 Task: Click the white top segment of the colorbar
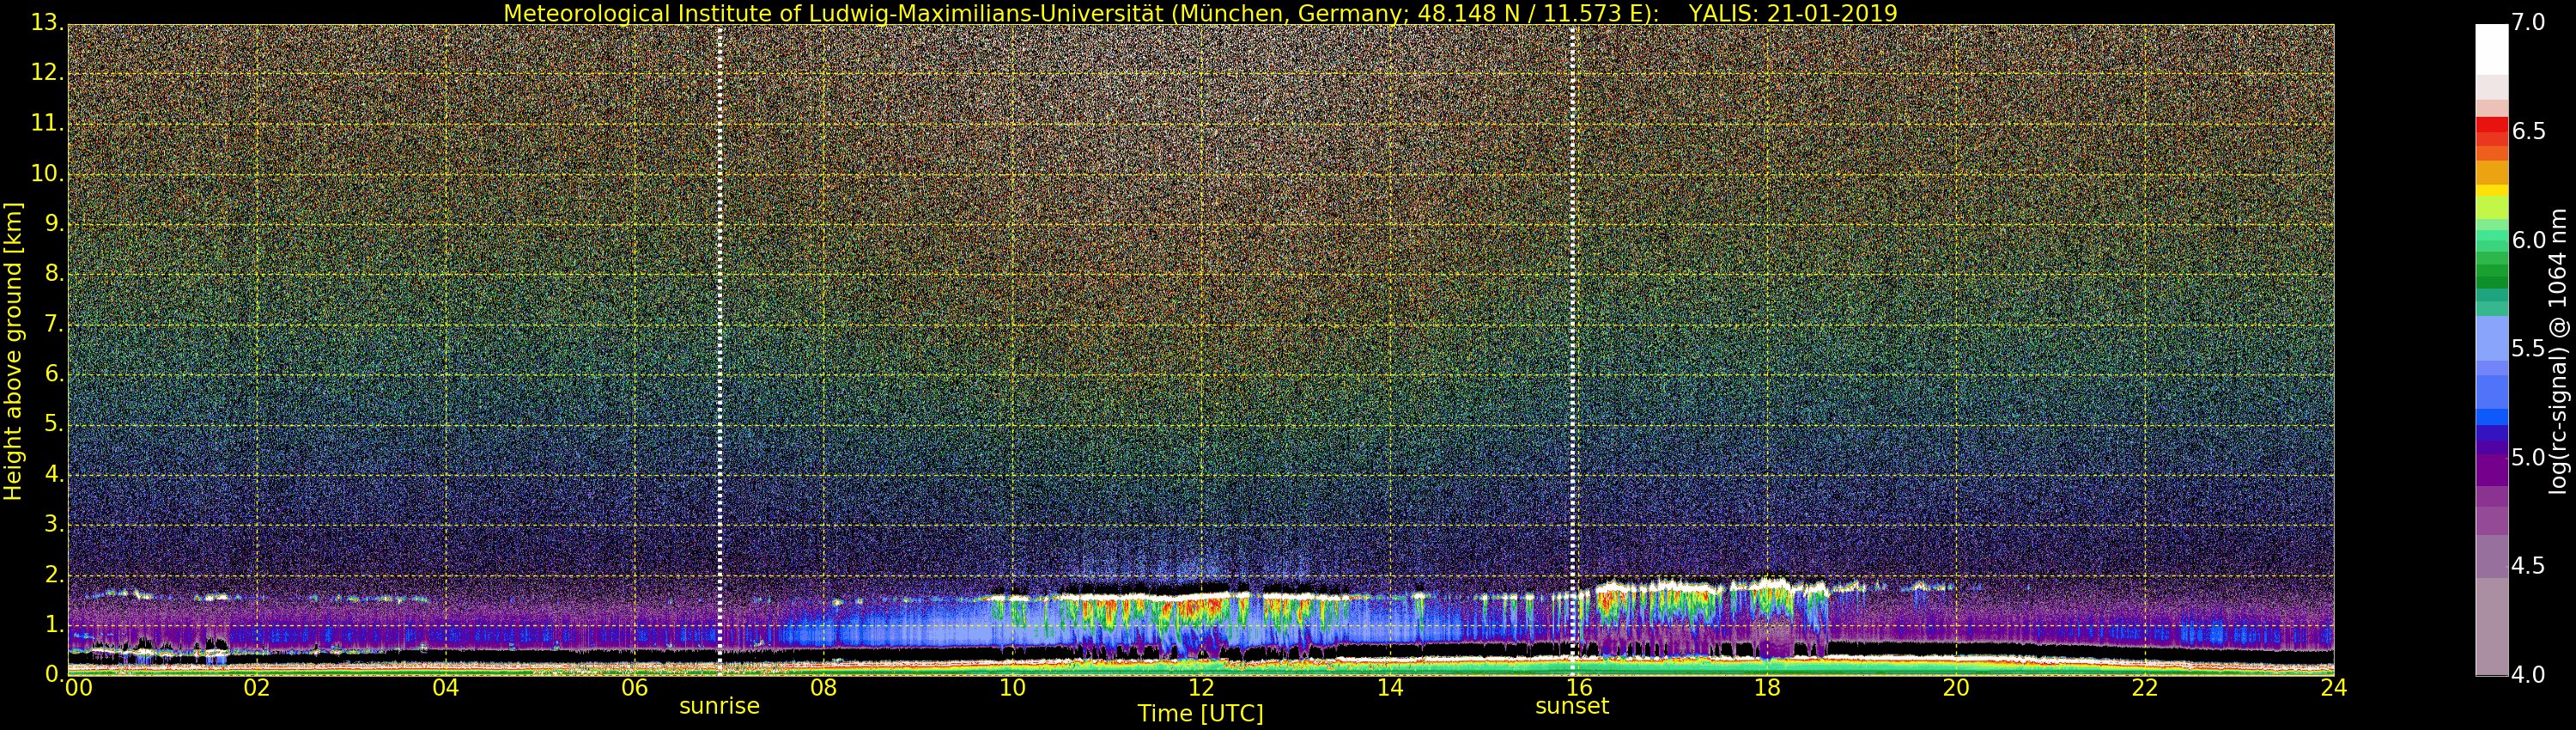(2491, 50)
